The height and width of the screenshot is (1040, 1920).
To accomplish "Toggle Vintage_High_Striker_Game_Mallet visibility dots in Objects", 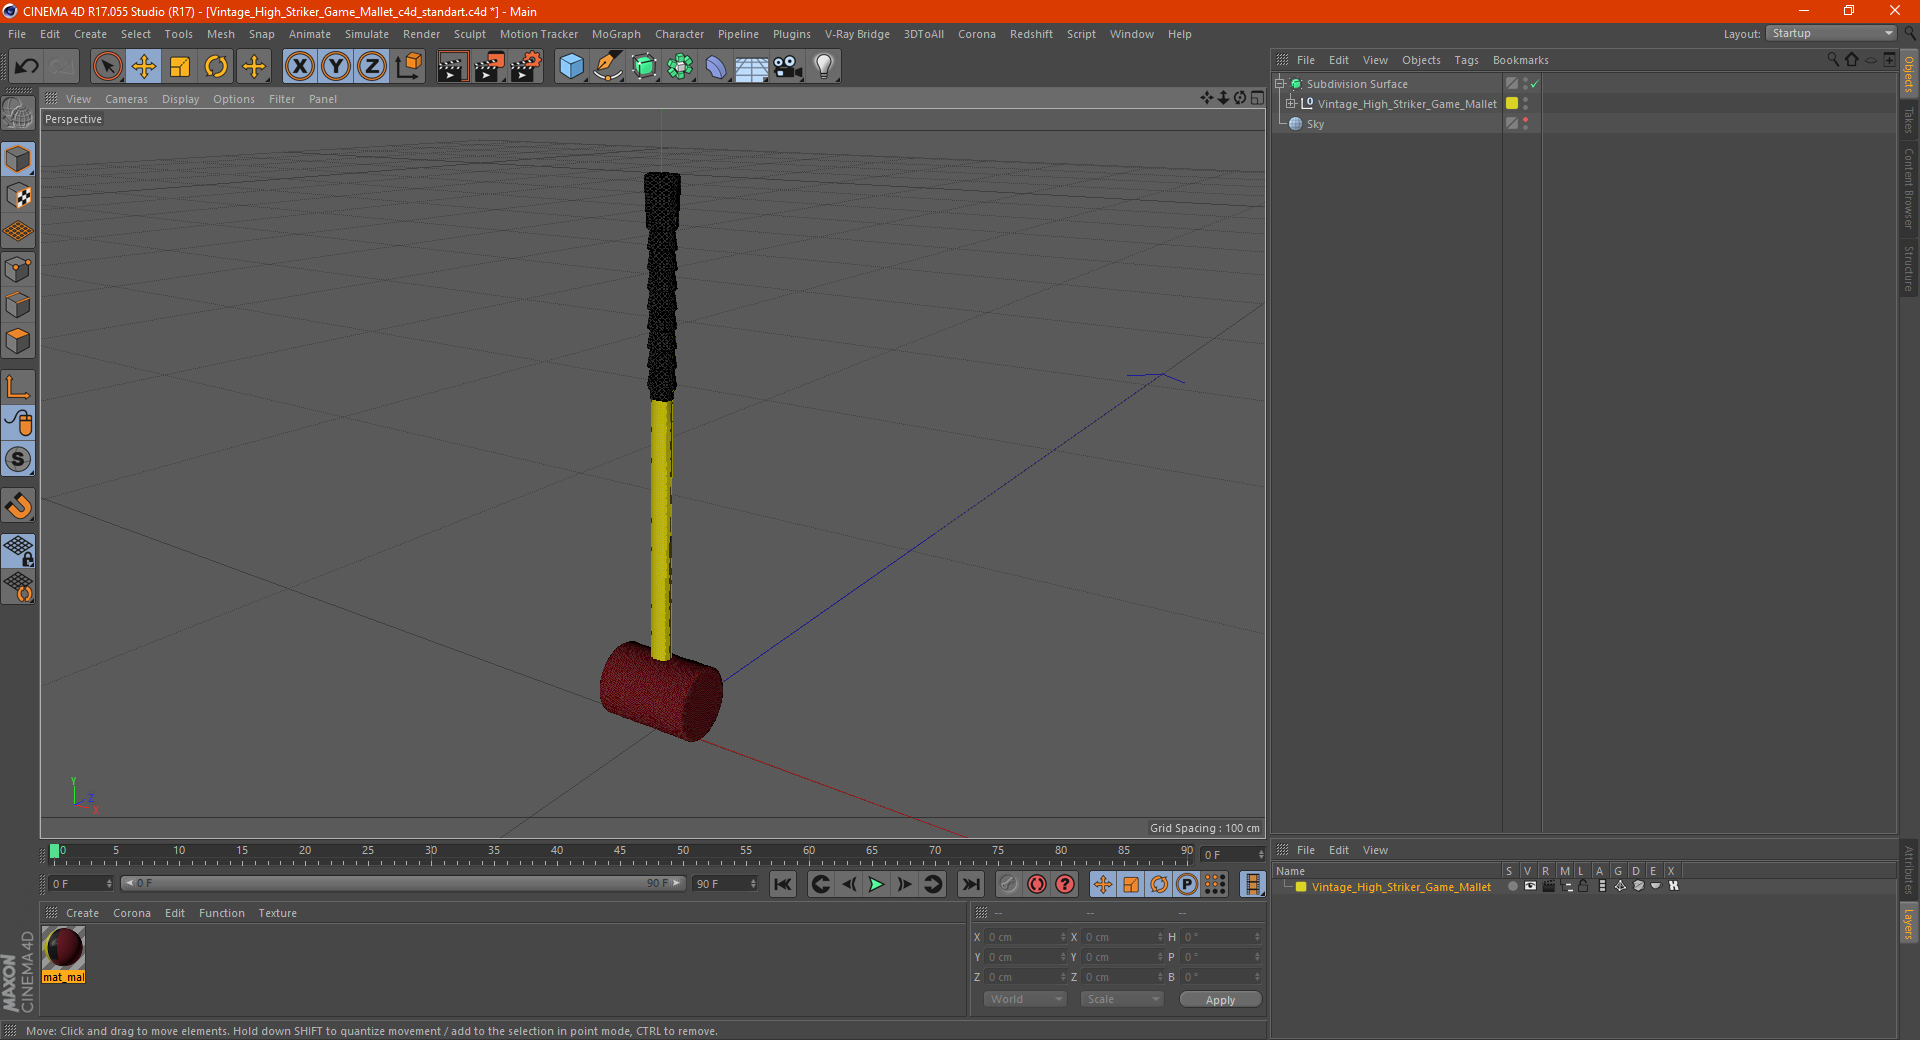I will (1526, 104).
